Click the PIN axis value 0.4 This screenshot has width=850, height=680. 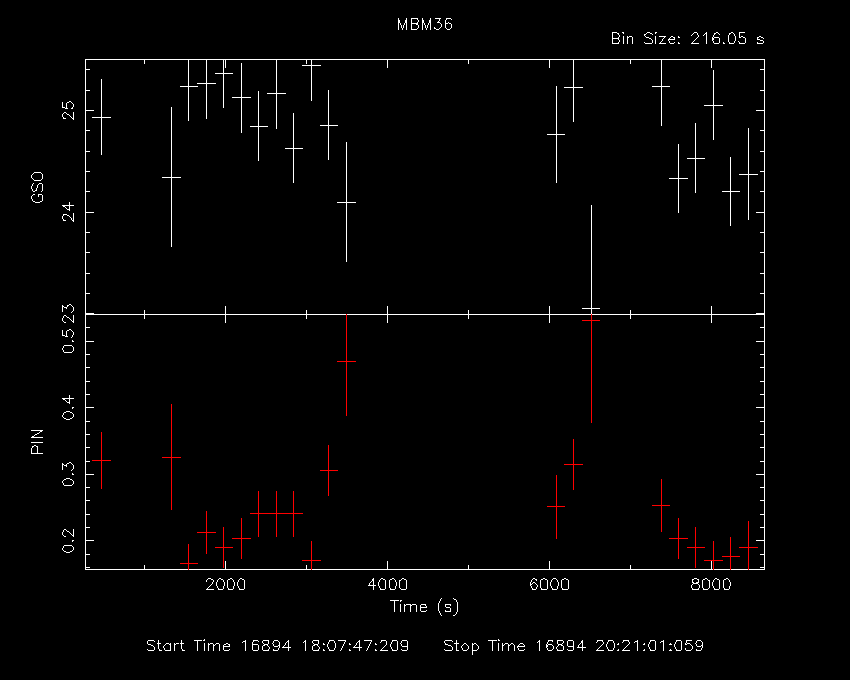pos(68,408)
